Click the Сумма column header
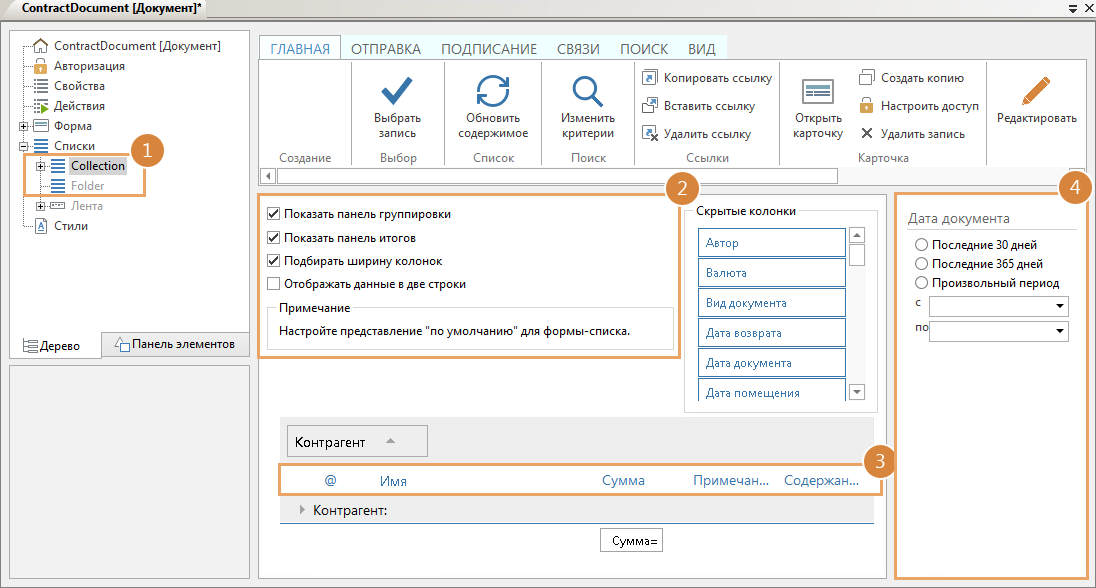Viewport: 1096px width, 588px height. click(622, 481)
